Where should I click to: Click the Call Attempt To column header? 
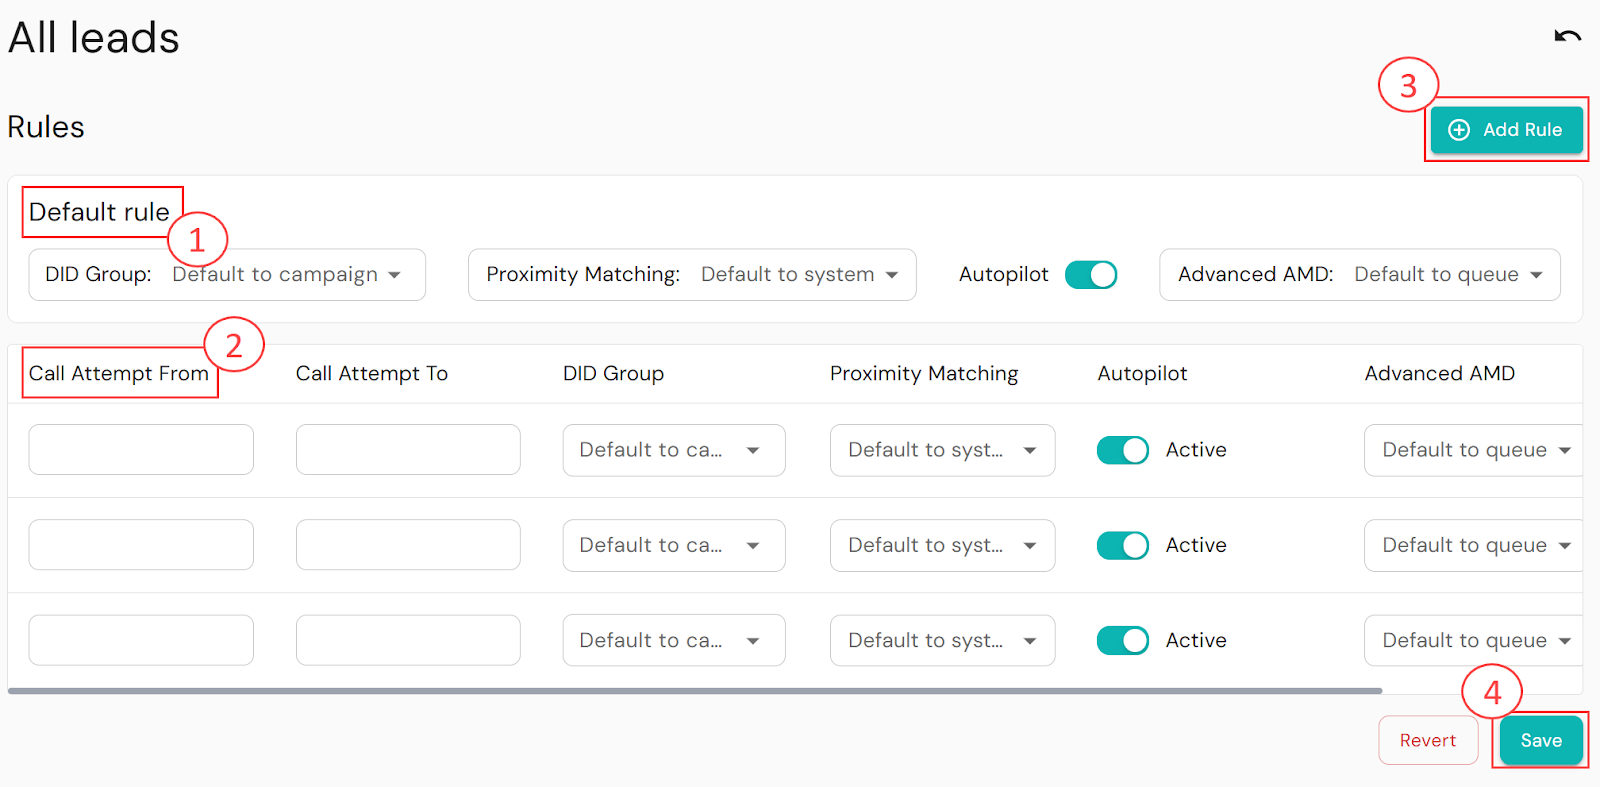point(372,374)
